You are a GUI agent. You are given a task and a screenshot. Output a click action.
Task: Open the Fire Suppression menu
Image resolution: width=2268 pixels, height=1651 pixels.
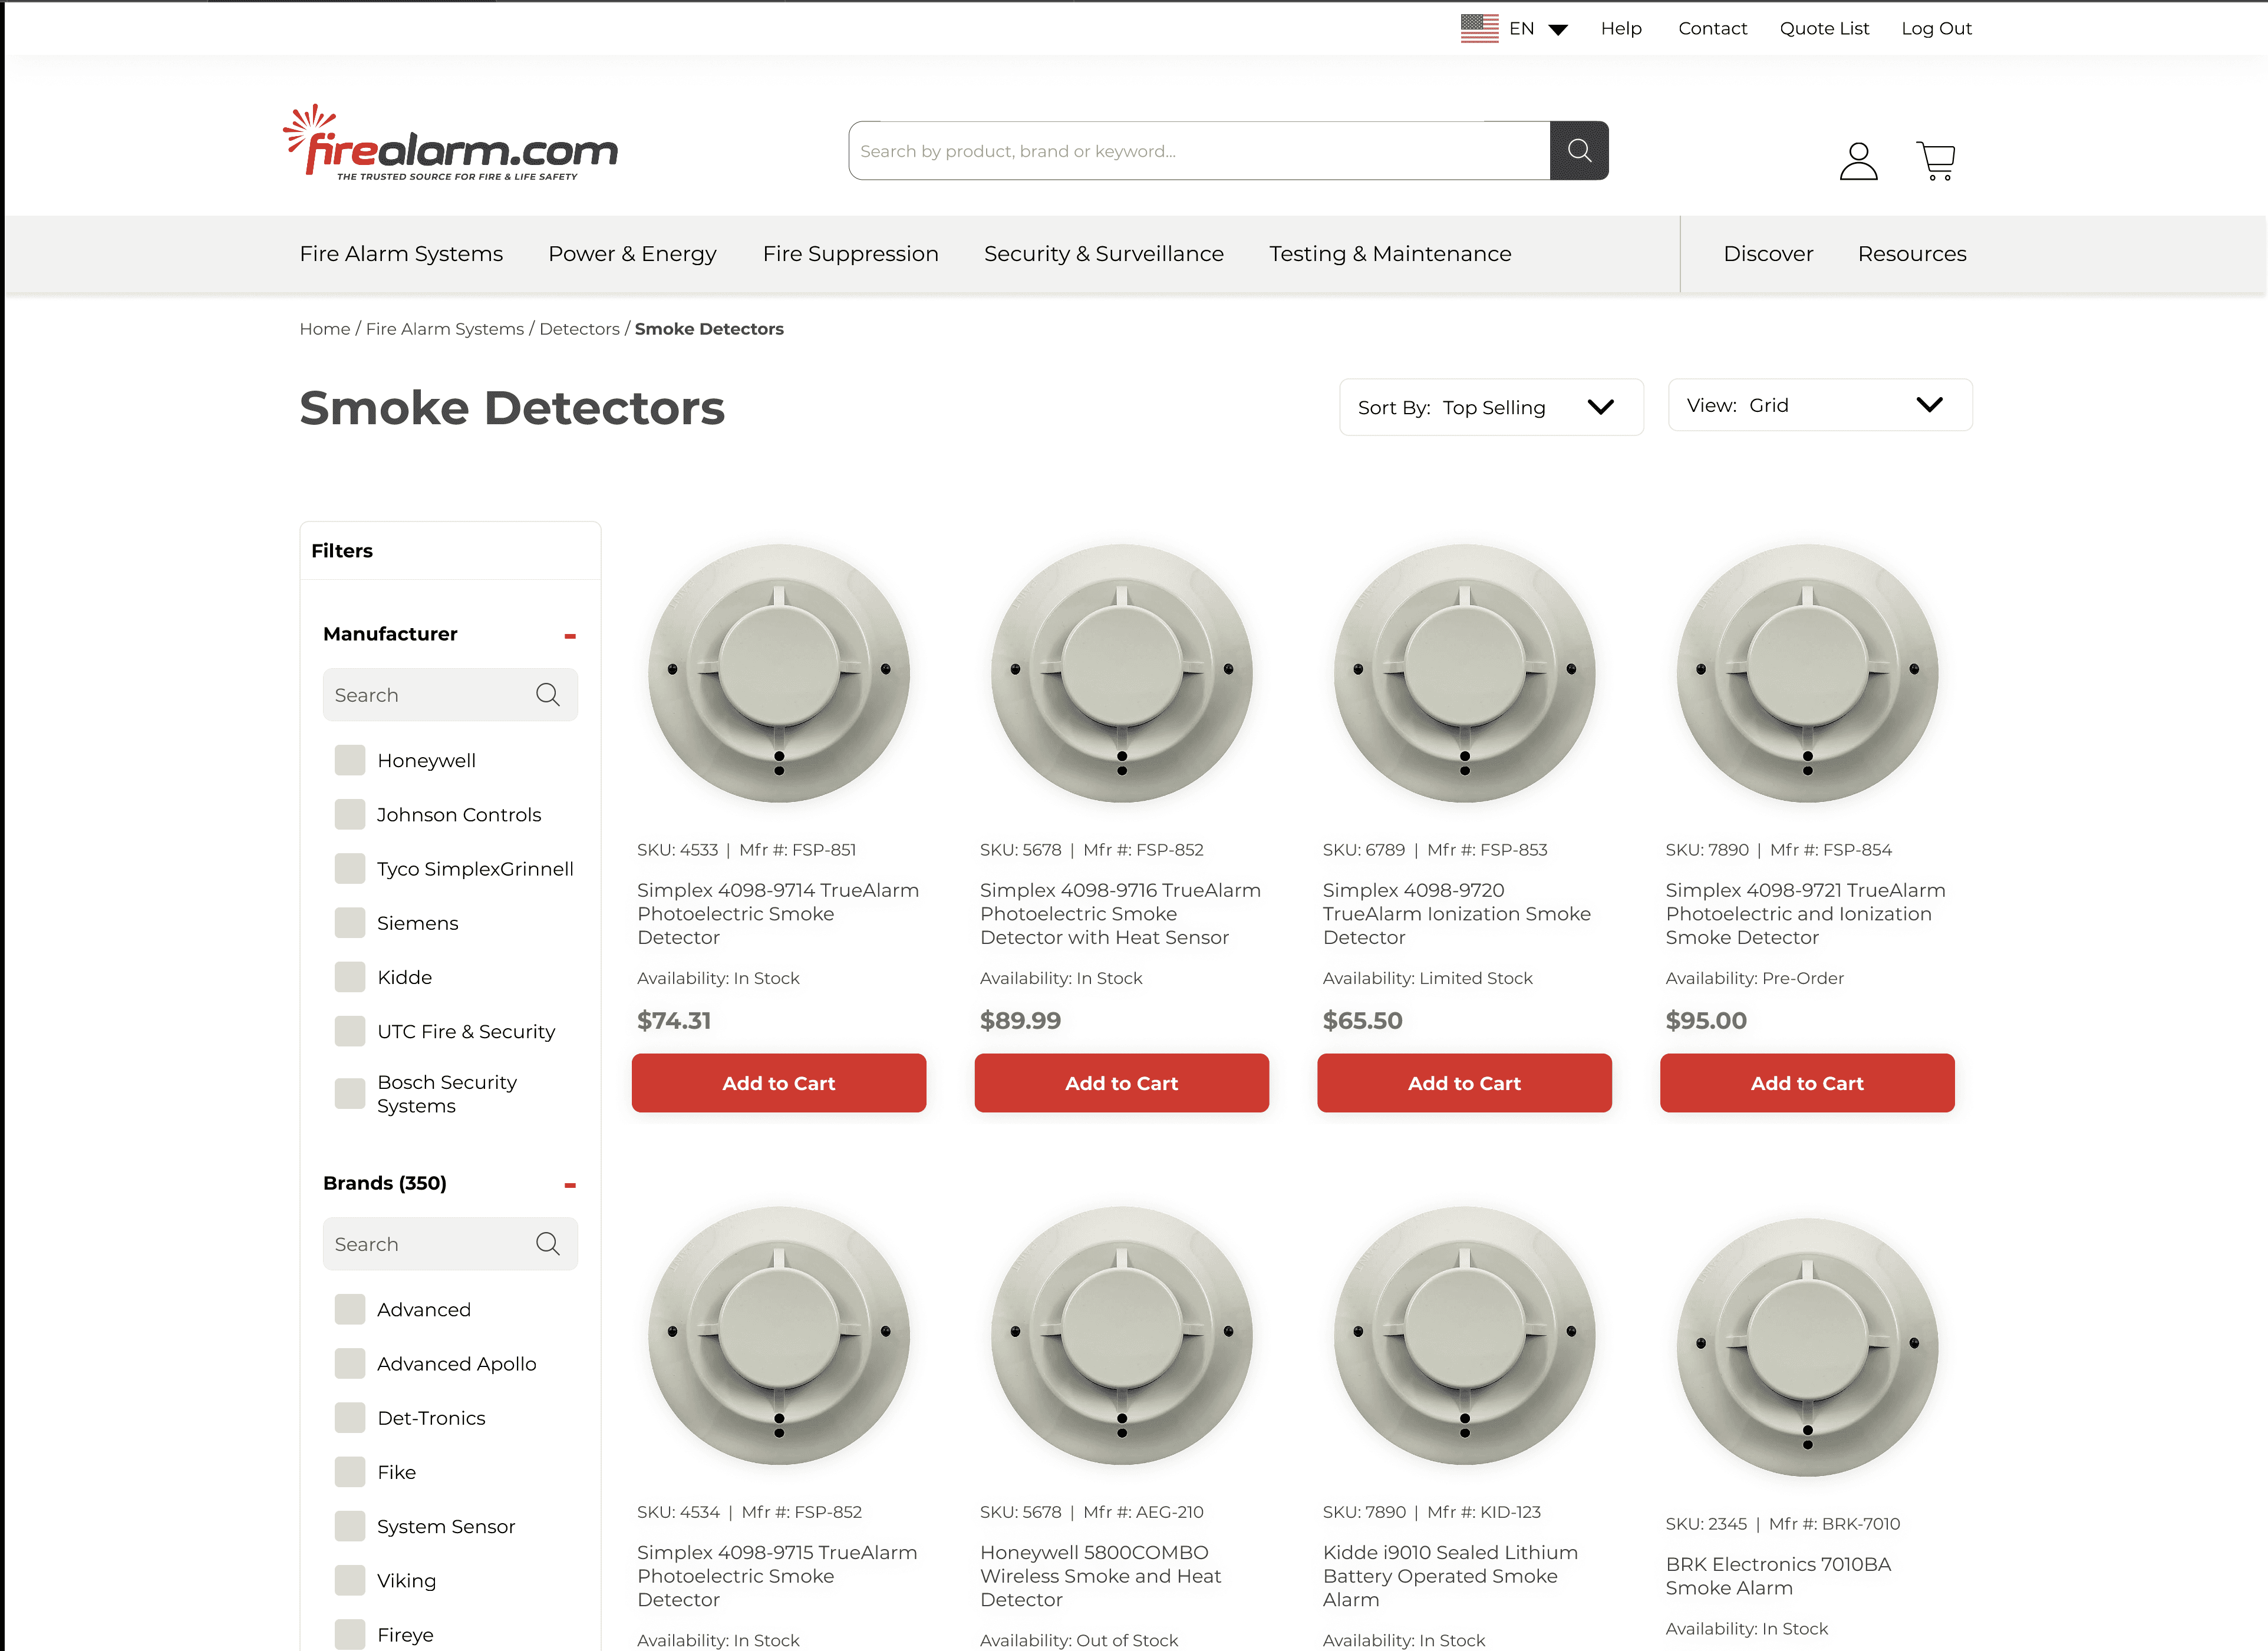tap(850, 254)
